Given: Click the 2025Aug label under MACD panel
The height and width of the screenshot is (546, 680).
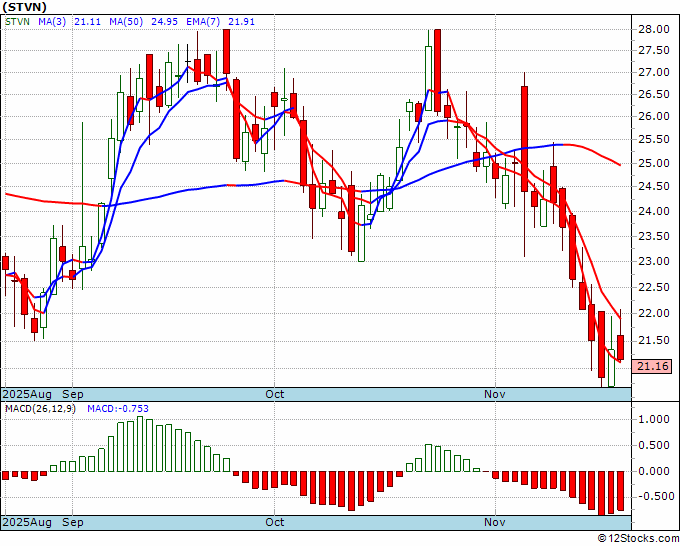Looking at the screenshot, I should 27,522.
